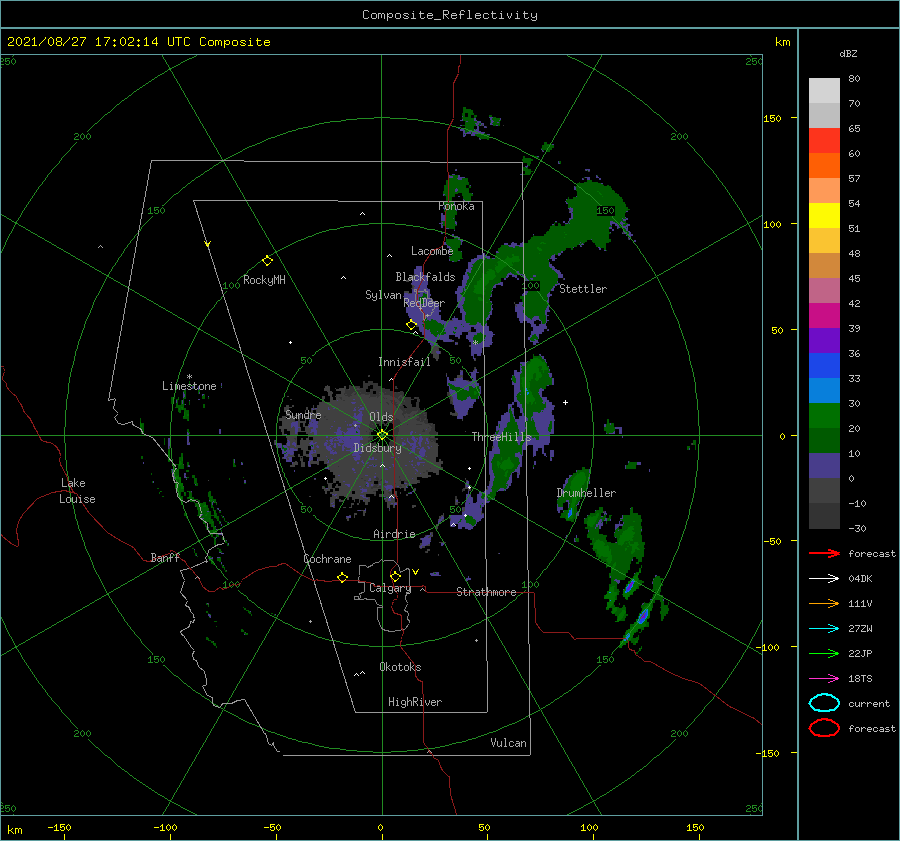Screen dimensions: 900x841
Task: Click the Strathmore town label
Action: pos(486,592)
